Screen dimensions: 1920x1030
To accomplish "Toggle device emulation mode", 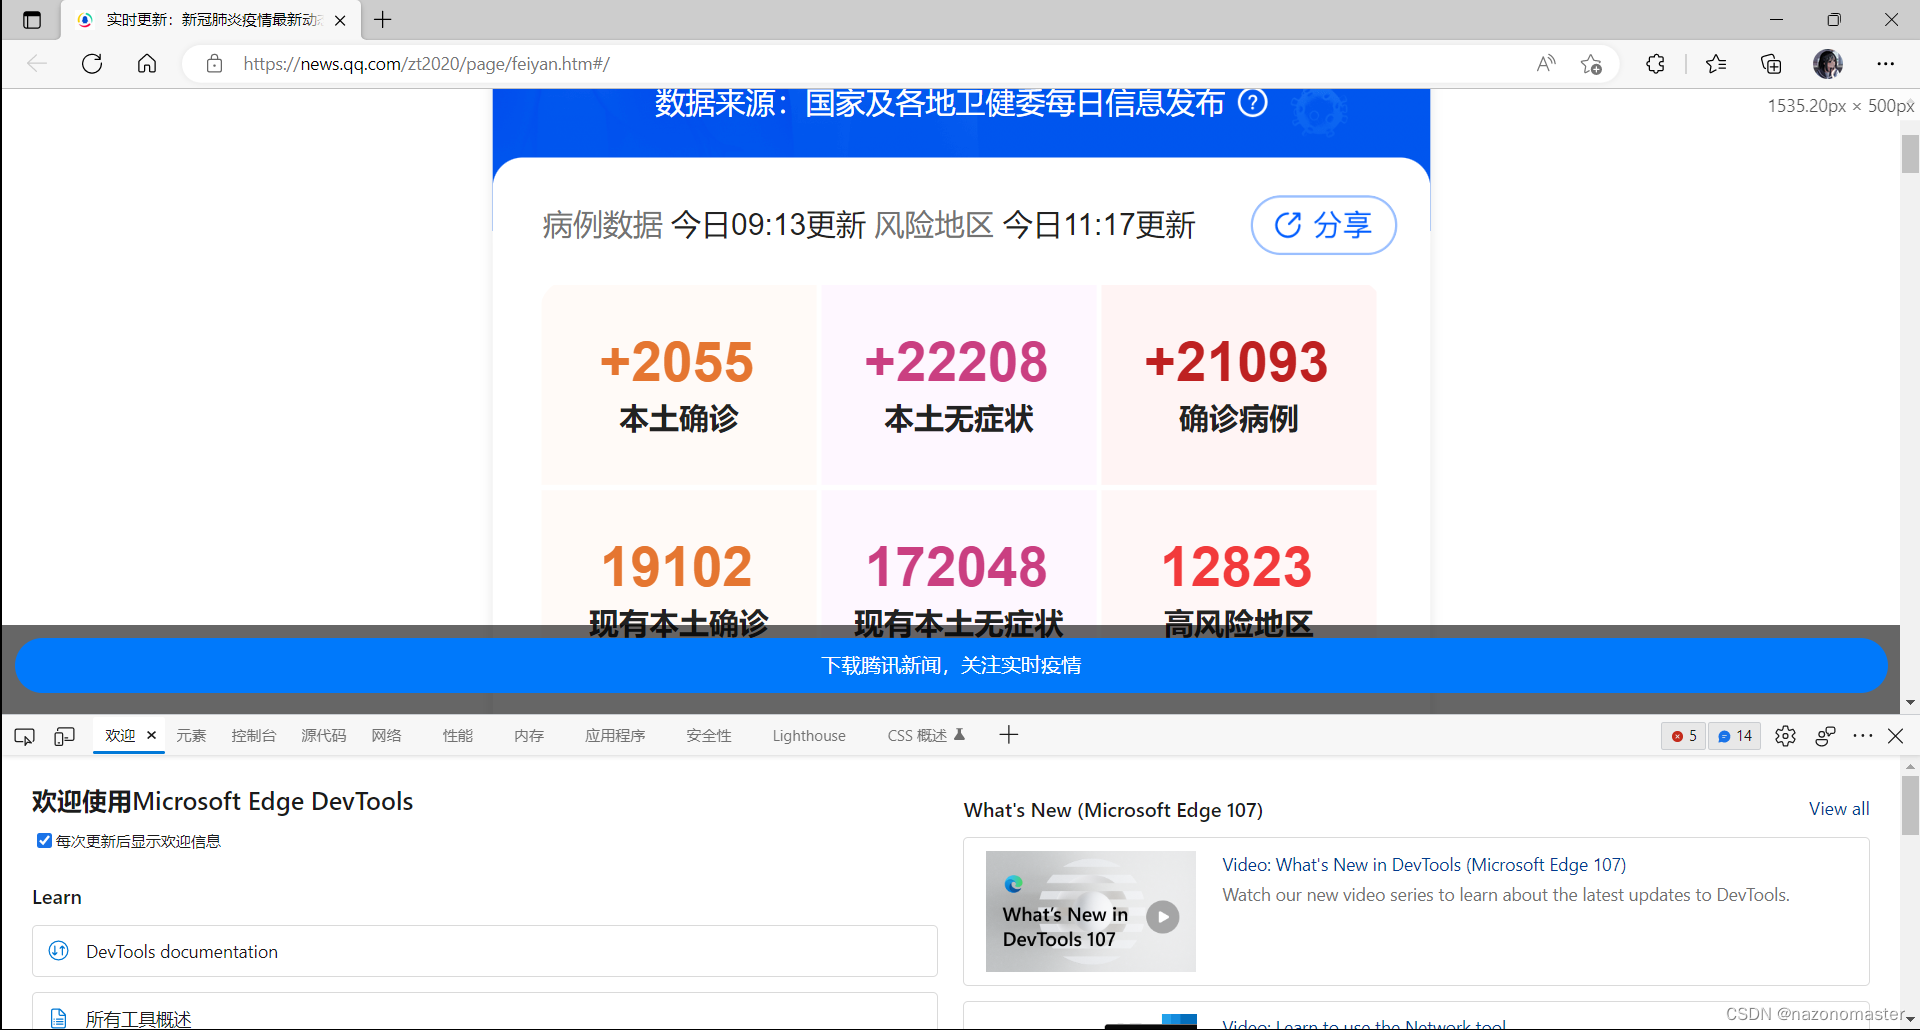I will (64, 735).
